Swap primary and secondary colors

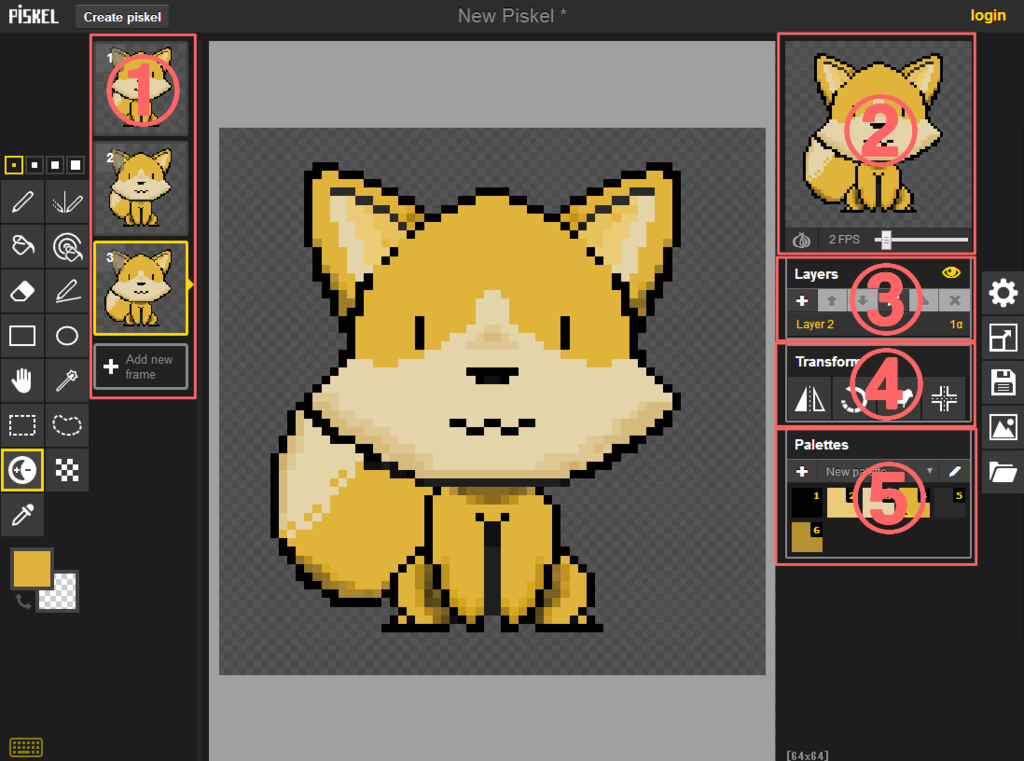pos(23,602)
